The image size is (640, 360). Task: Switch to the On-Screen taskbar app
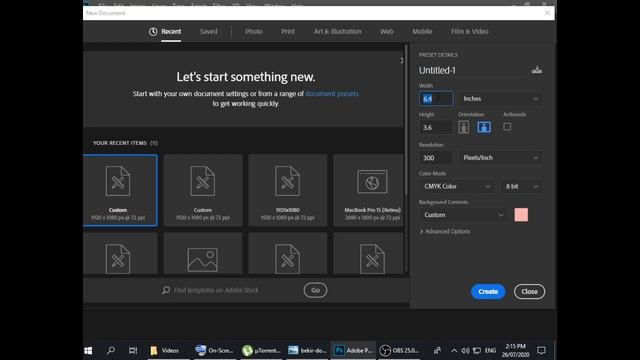[214, 350]
